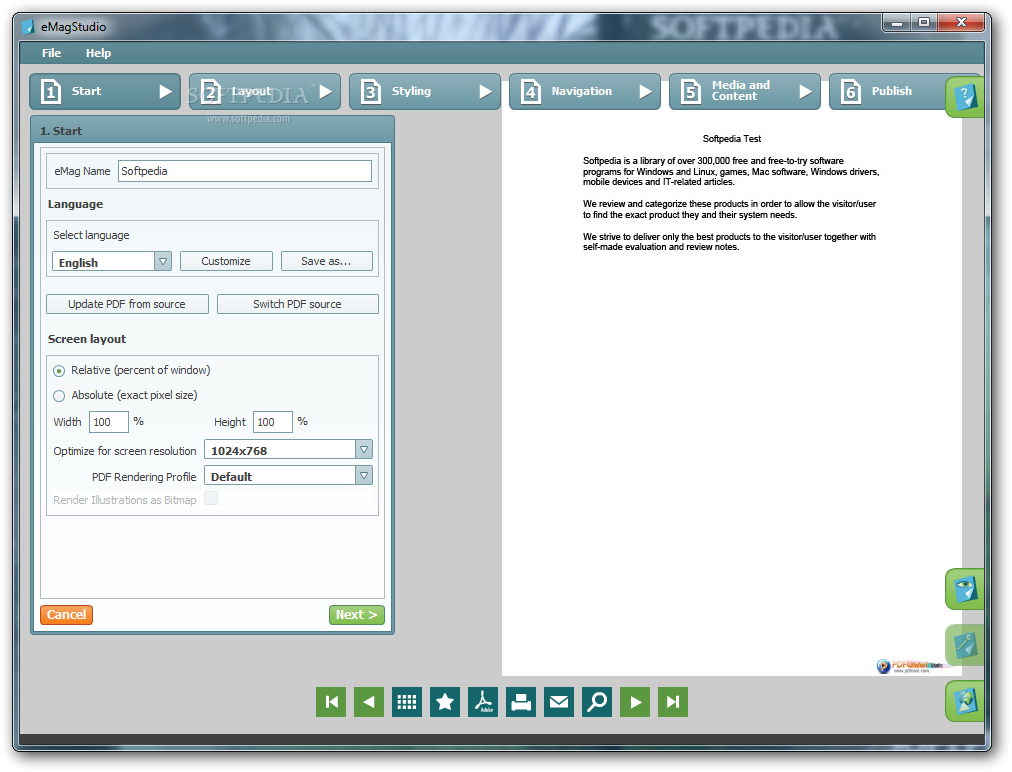Screen dimensions: 1012x772
Task: Open the magnifier search icon
Action: coord(597,702)
